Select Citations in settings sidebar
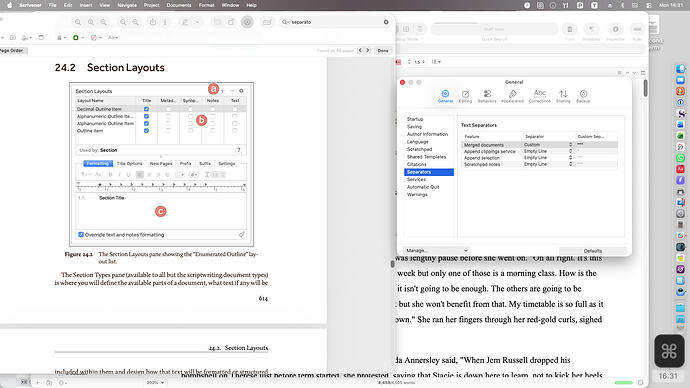The width and height of the screenshot is (690, 388). click(x=417, y=164)
